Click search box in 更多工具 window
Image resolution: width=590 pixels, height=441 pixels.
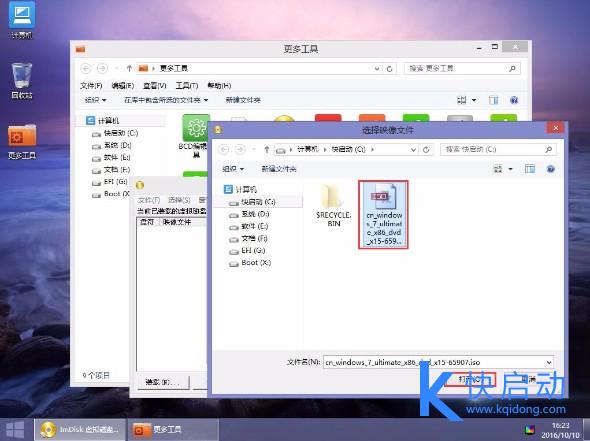(462, 68)
